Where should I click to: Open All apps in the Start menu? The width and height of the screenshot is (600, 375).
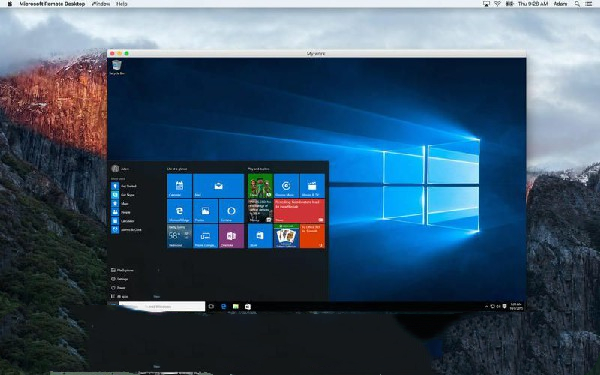click(x=120, y=297)
